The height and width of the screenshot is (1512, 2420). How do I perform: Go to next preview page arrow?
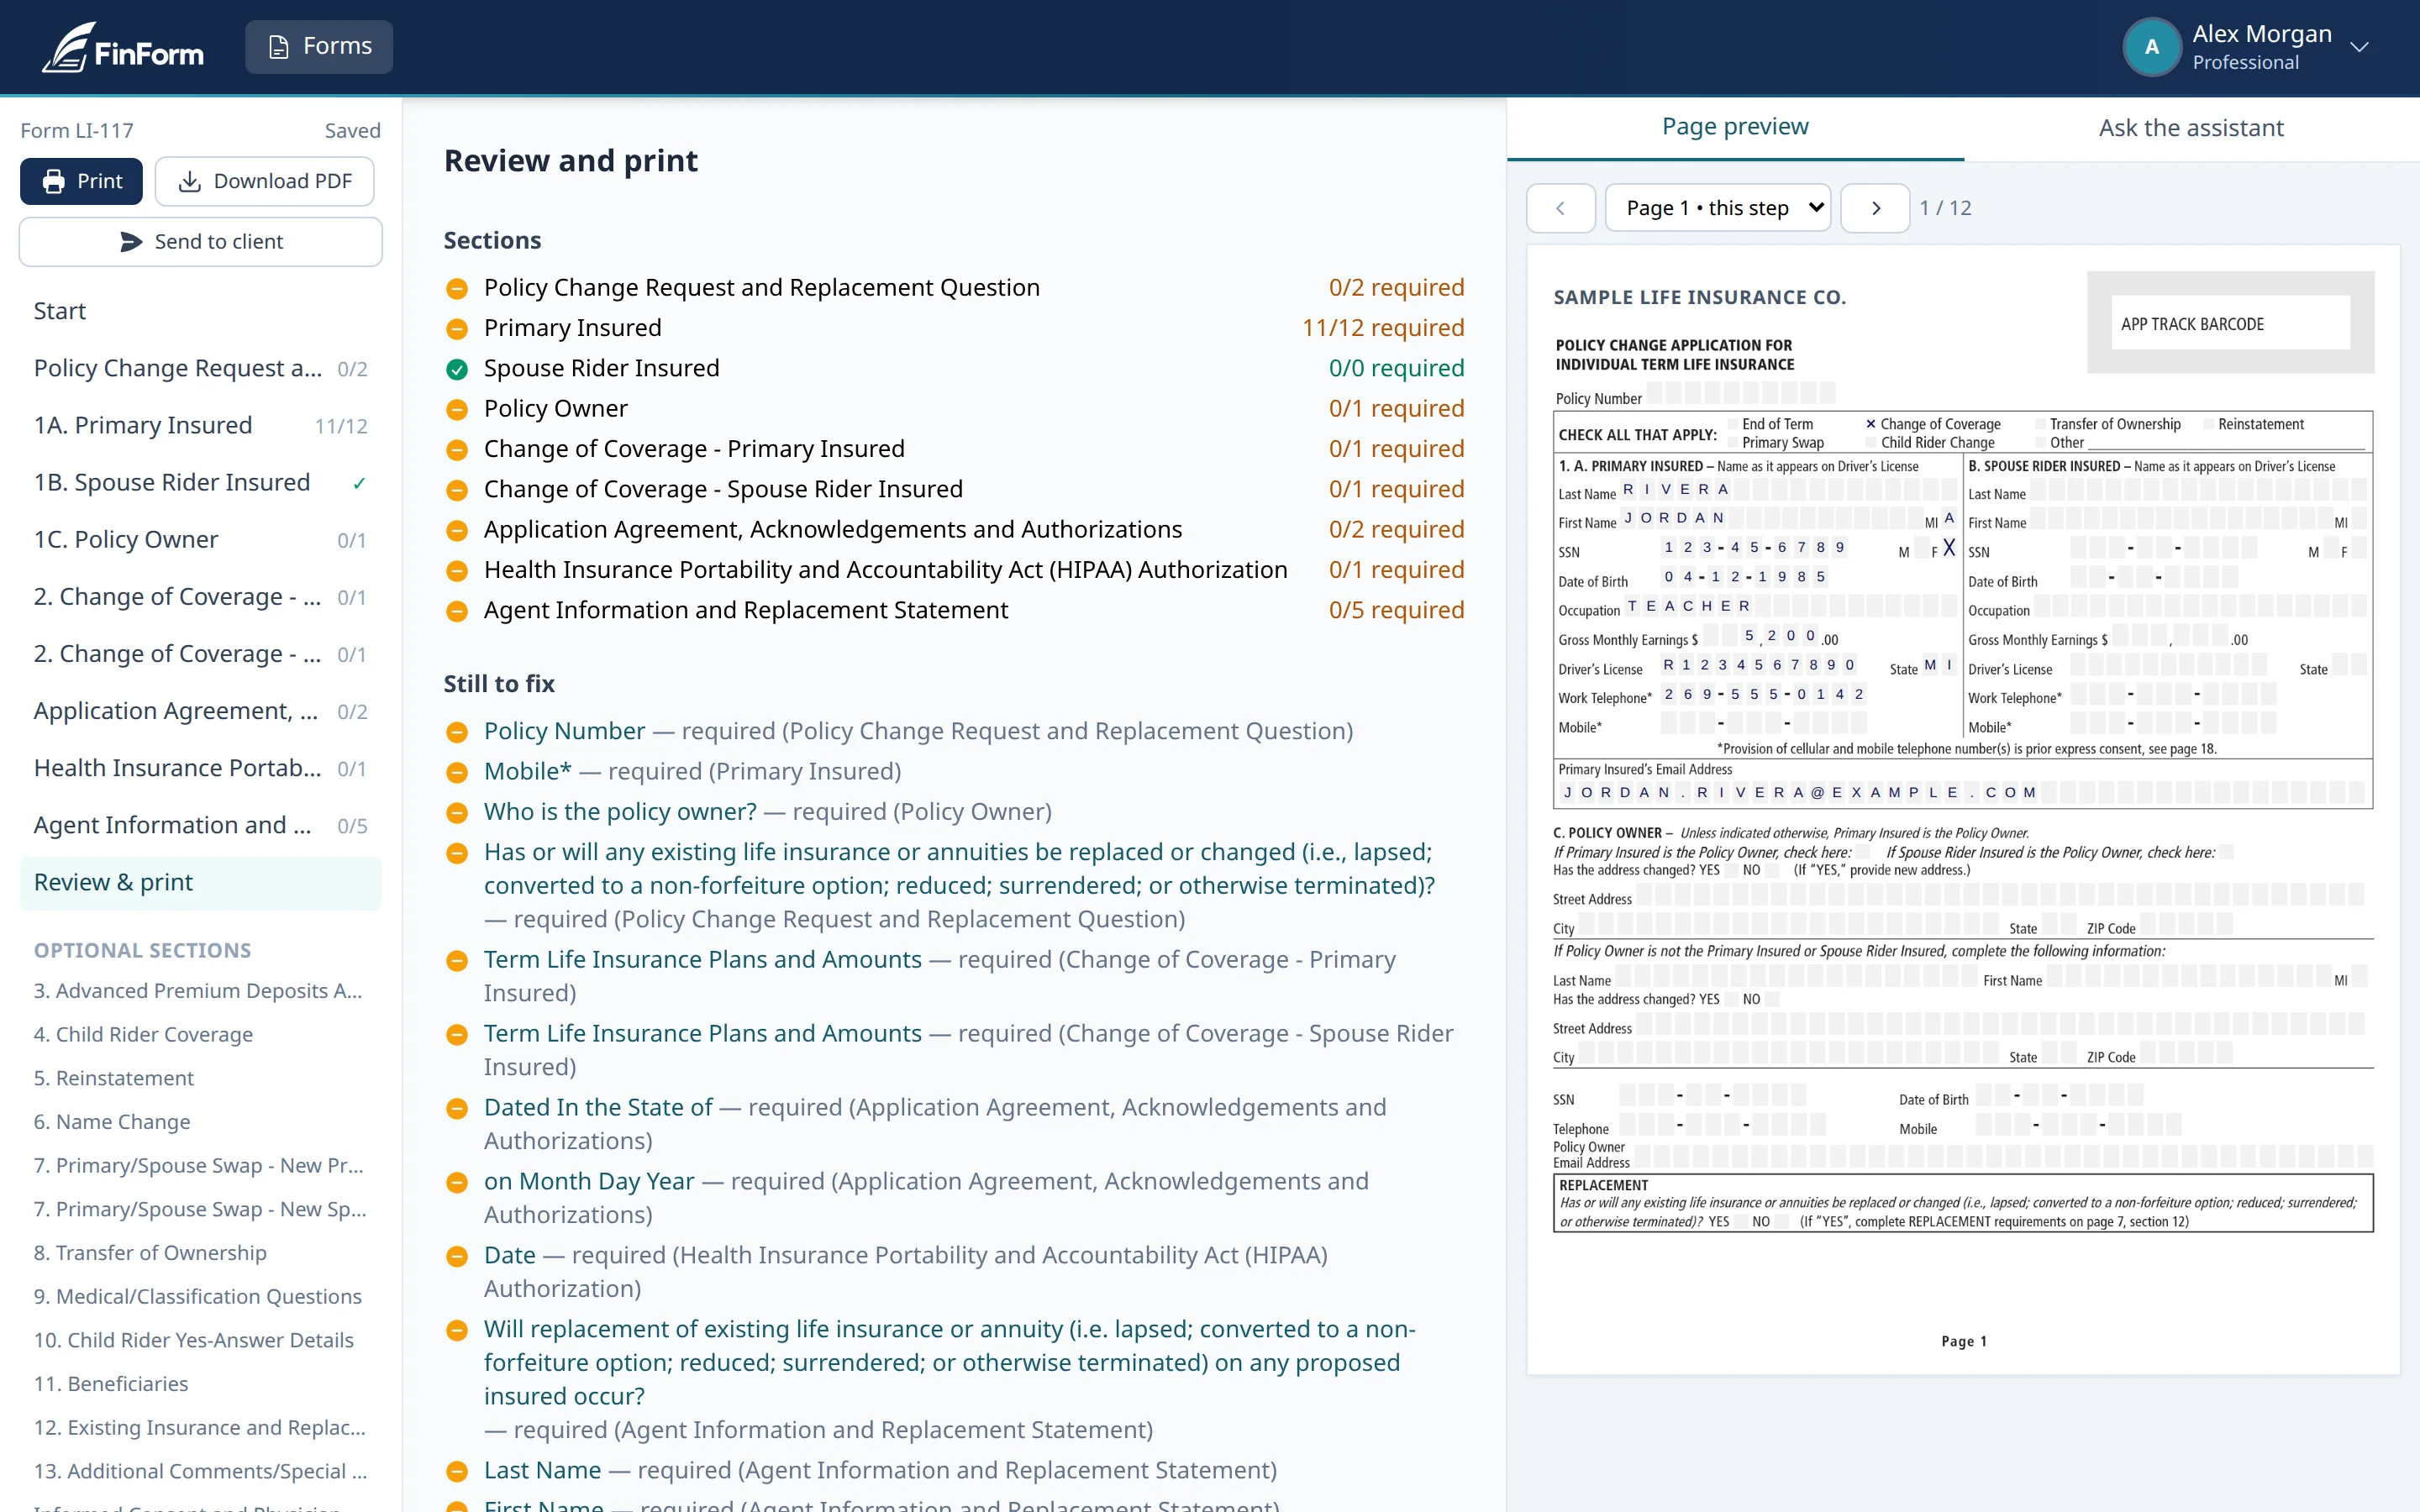1875,208
